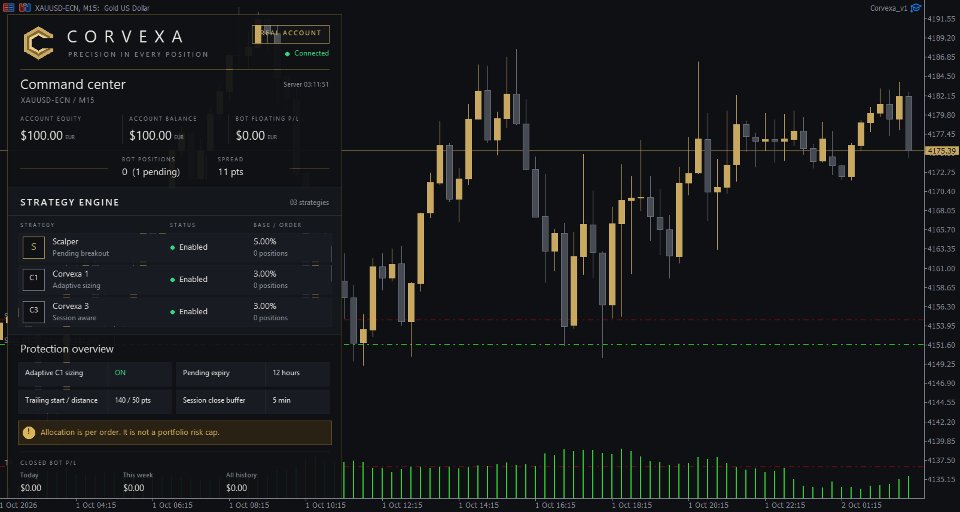Screen dimensions: 960x512
Task: Click the '2 Oct 01:15' time axis label
Action: click(861, 505)
